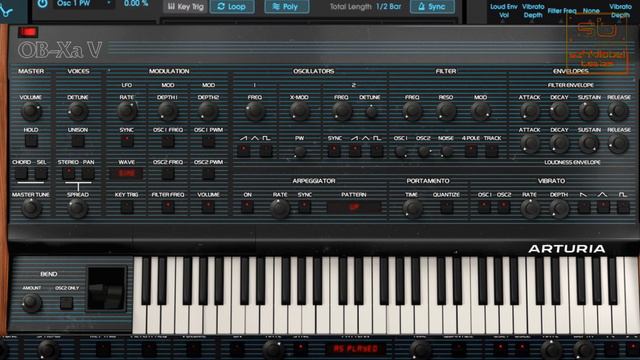The image size is (640, 360).
Task: Toggle the OSC 1 PWM modulation button
Action: 208,141
